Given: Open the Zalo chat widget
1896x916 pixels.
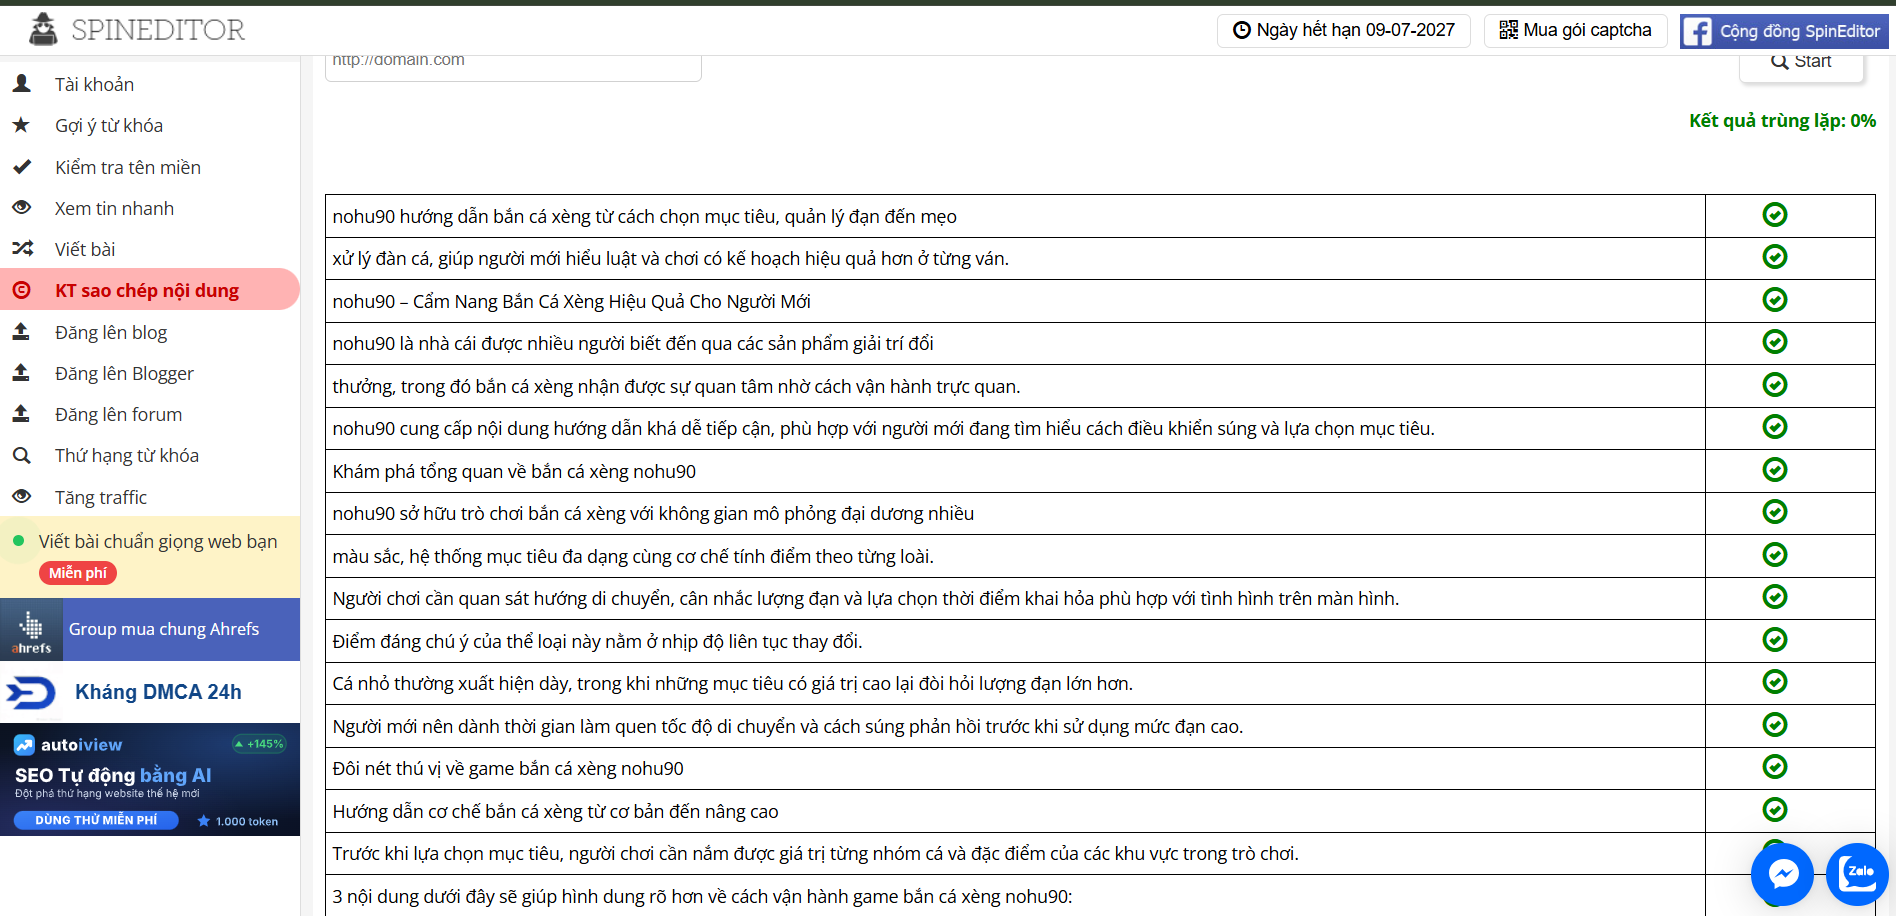Looking at the screenshot, I should point(1857,874).
